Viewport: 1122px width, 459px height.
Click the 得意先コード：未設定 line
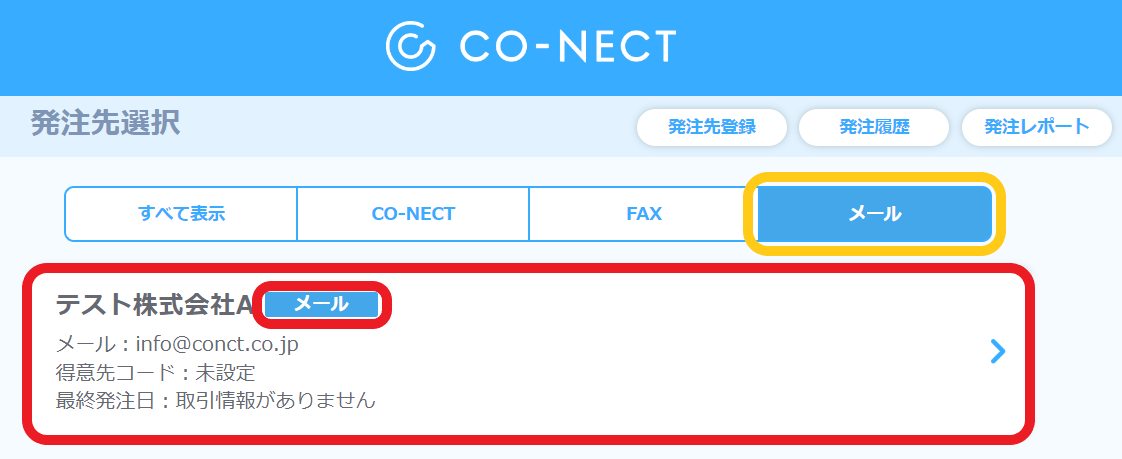pyautogui.click(x=155, y=372)
